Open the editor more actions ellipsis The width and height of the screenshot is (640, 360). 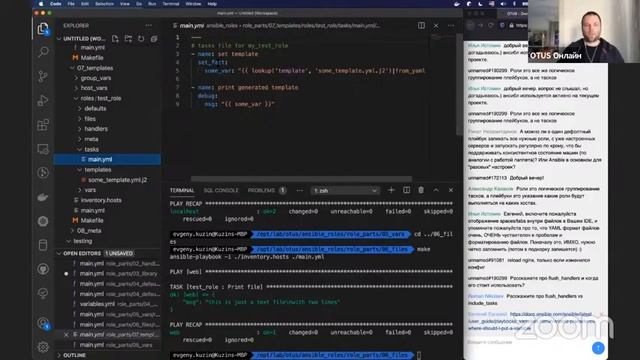click(x=451, y=25)
